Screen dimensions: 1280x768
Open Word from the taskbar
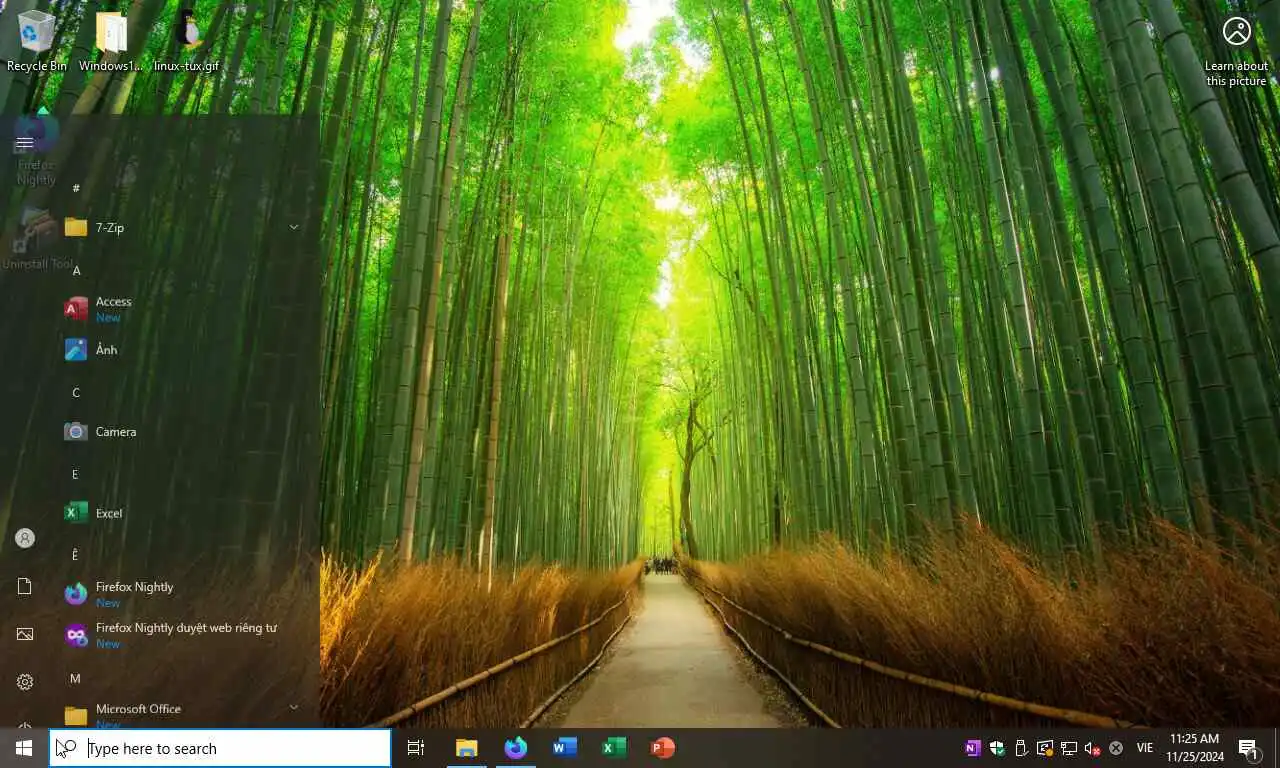click(x=565, y=748)
